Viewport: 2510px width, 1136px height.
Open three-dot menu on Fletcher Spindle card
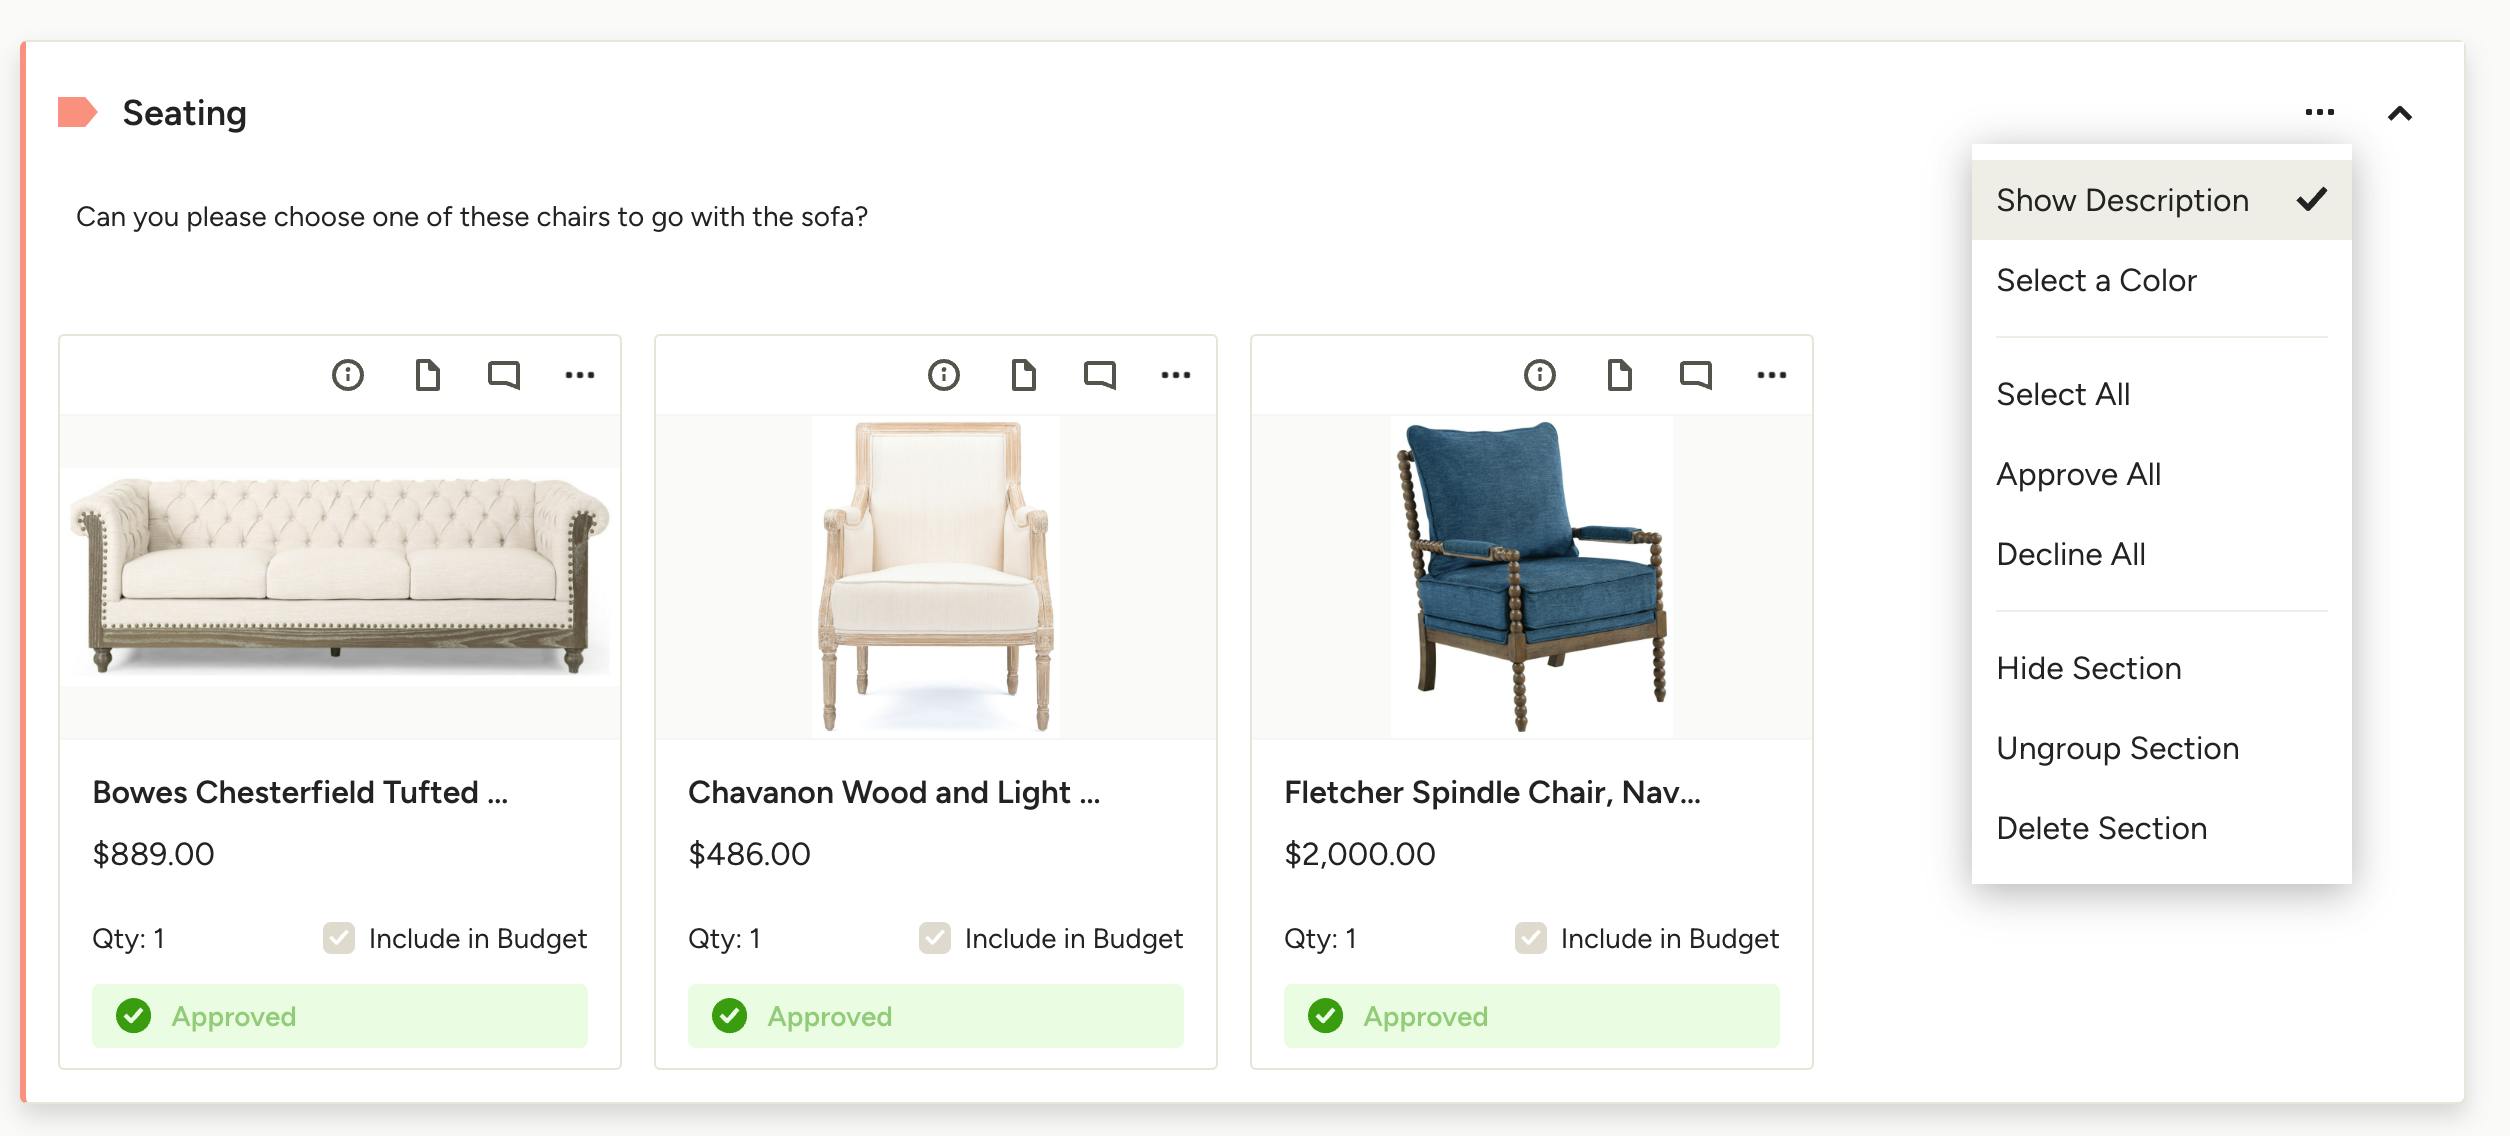coord(1771,375)
